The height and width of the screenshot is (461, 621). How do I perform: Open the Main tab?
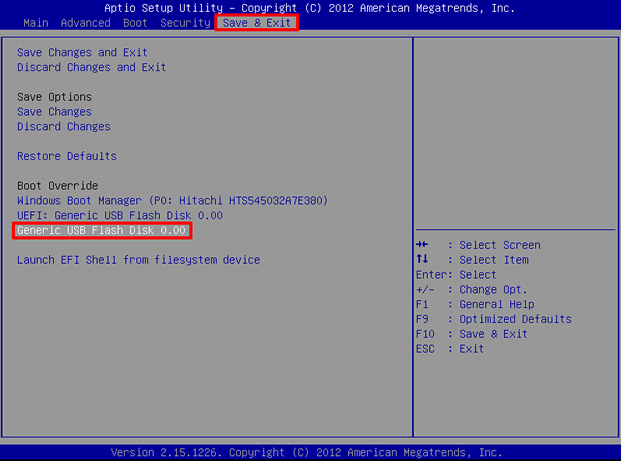click(x=36, y=23)
